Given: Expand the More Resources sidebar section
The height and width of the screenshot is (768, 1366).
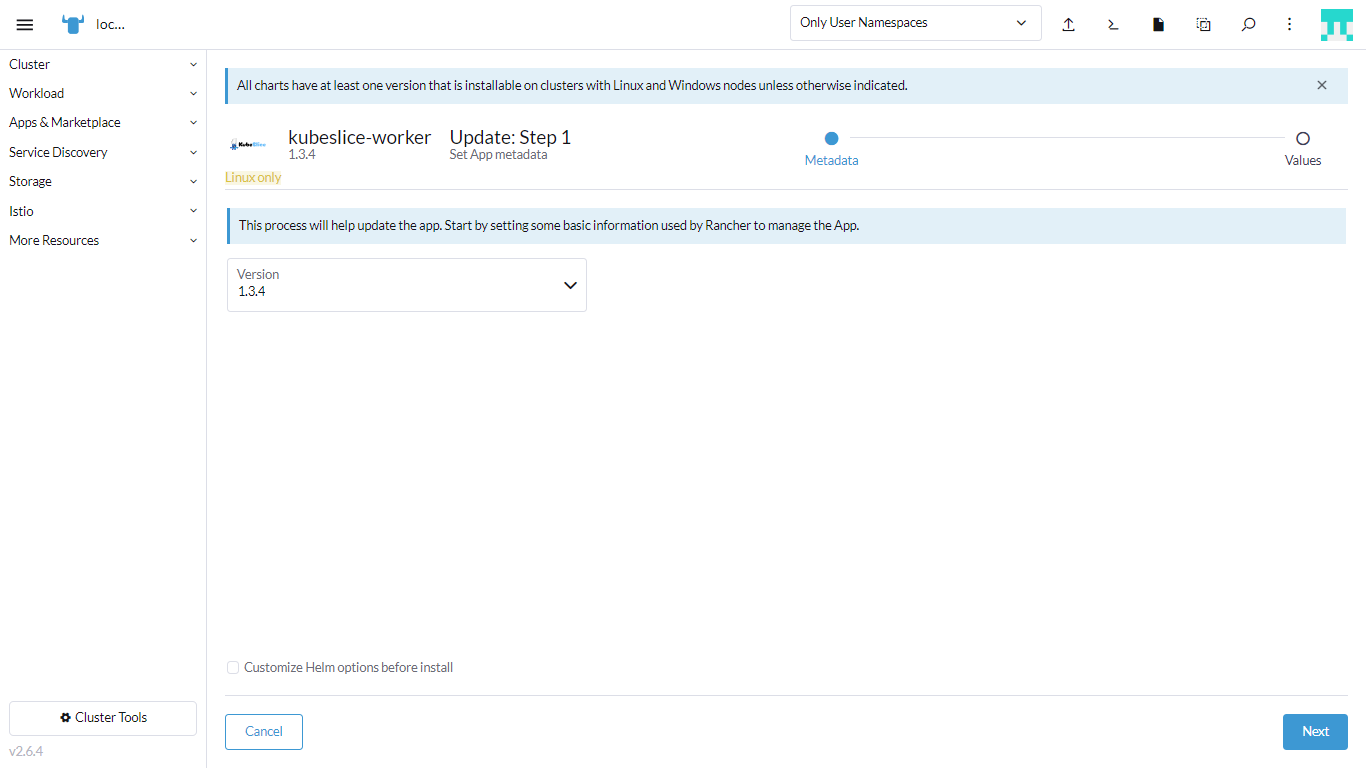Looking at the screenshot, I should click(x=103, y=240).
